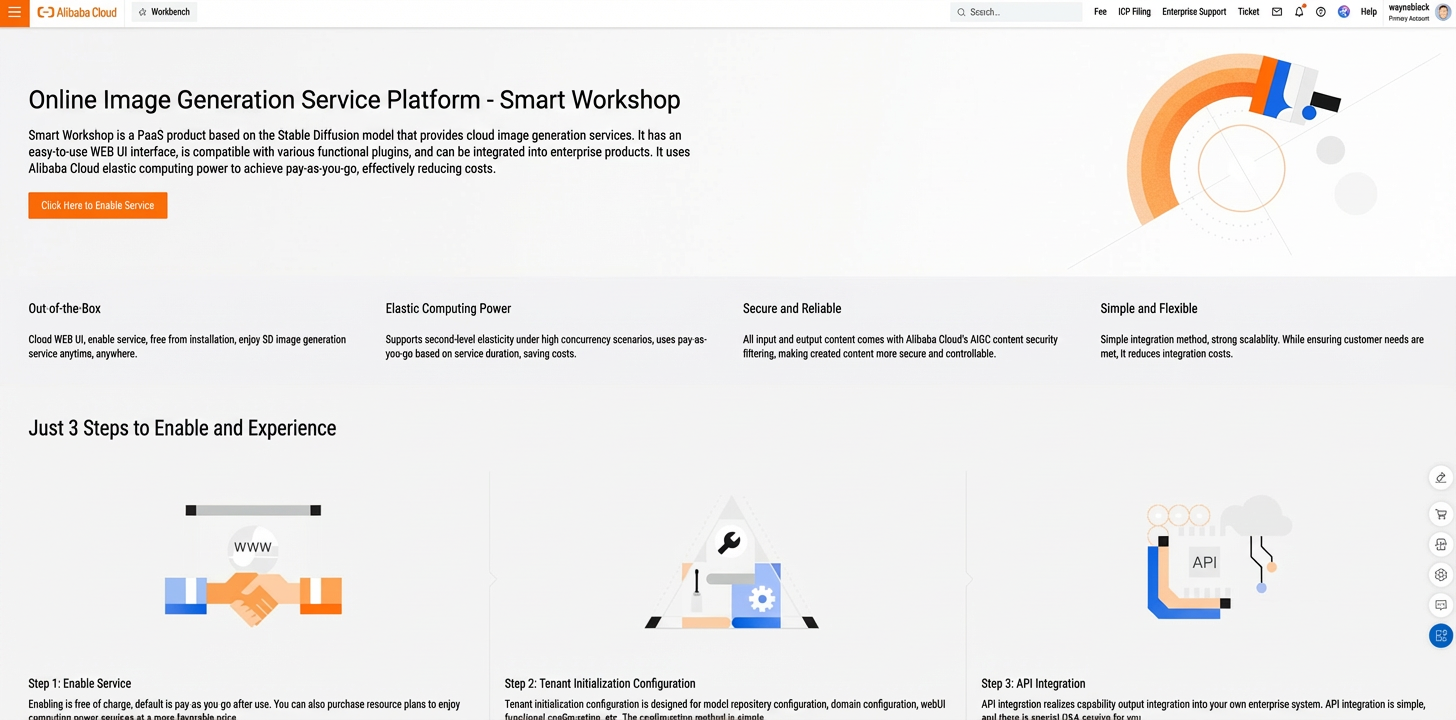Click the handshake illustration for Step 1

[x=253, y=566]
